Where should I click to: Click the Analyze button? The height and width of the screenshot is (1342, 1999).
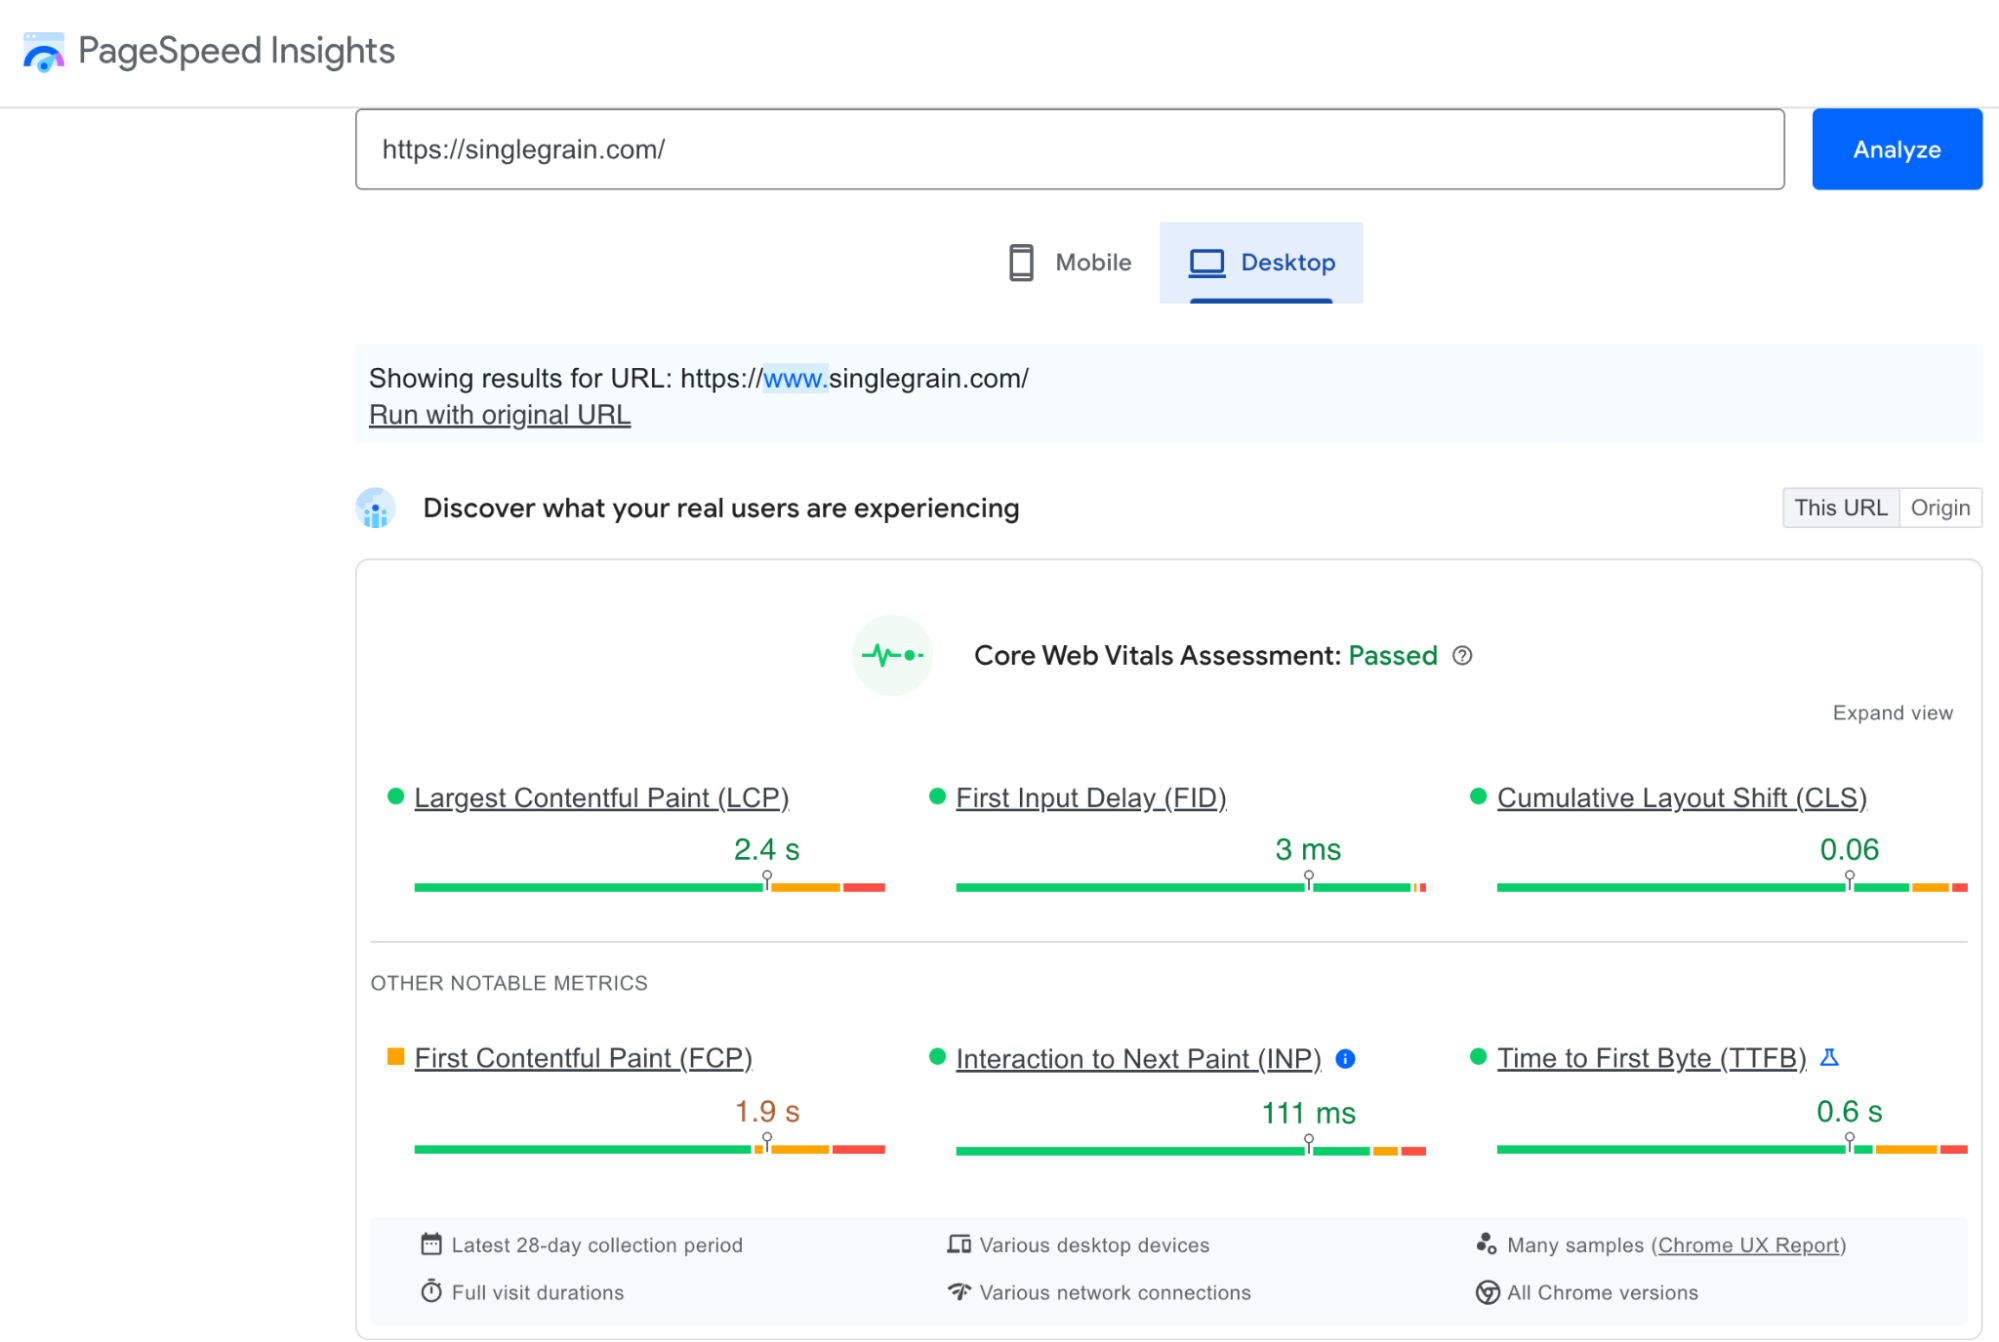(x=1897, y=149)
